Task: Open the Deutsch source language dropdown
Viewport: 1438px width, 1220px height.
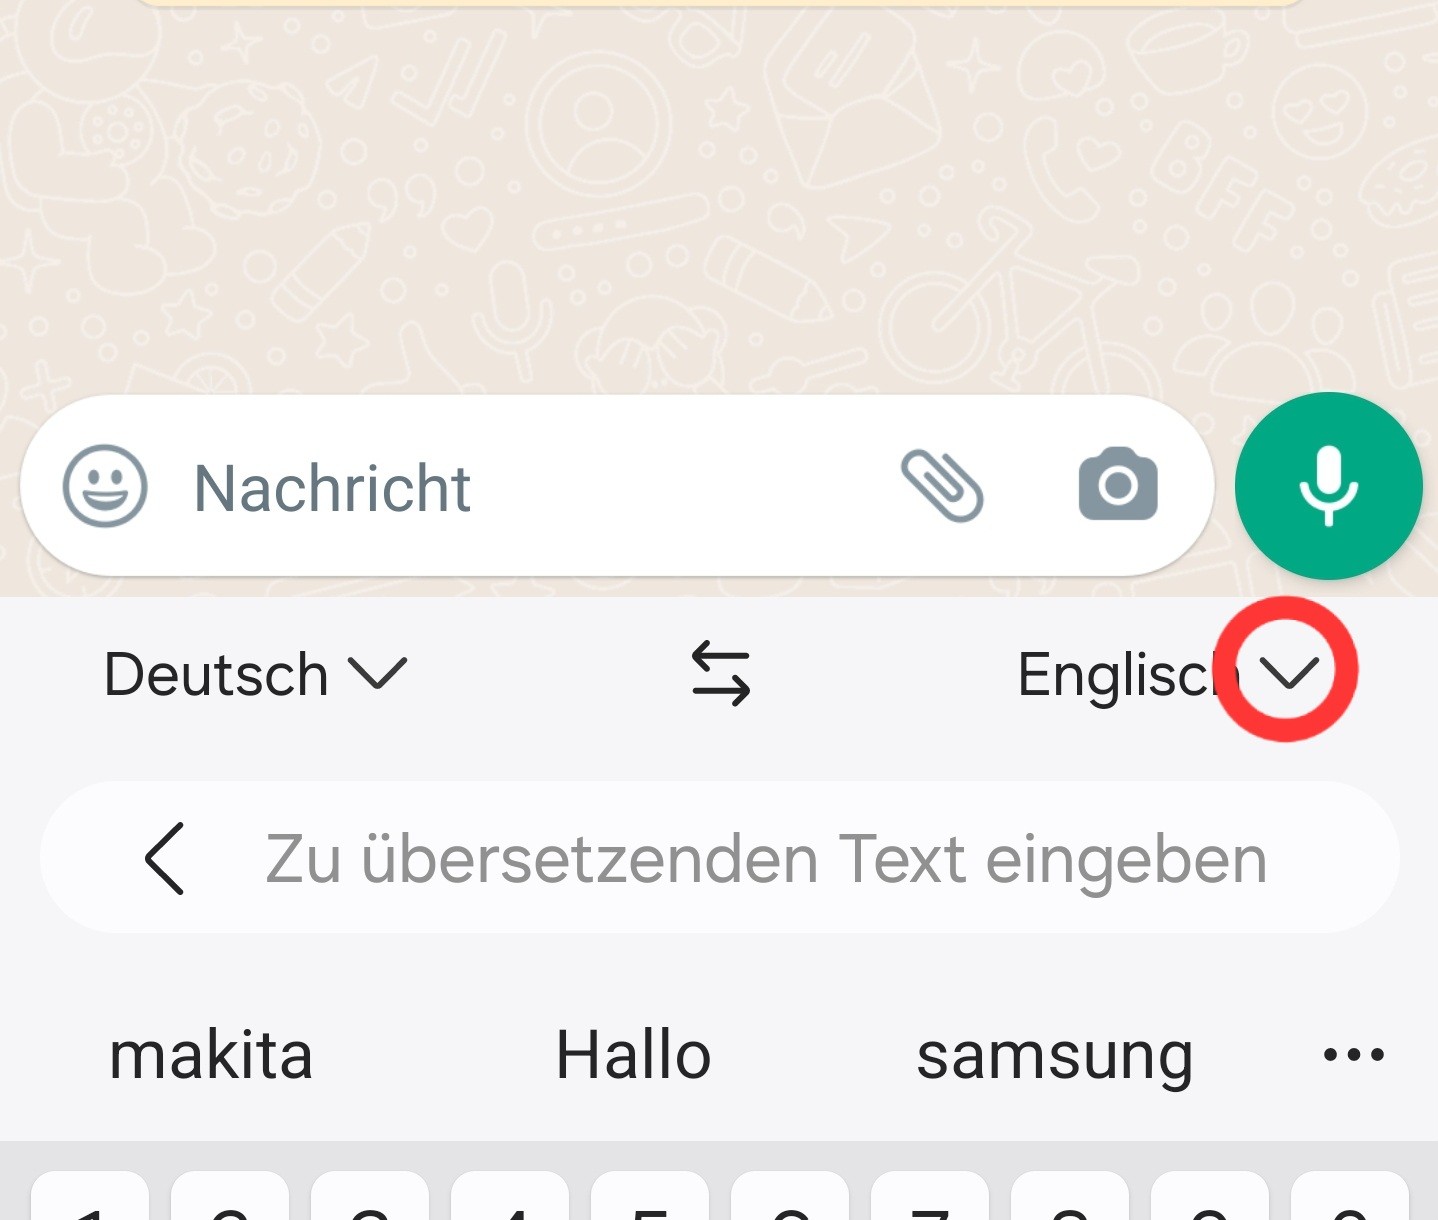Action: pos(256,674)
